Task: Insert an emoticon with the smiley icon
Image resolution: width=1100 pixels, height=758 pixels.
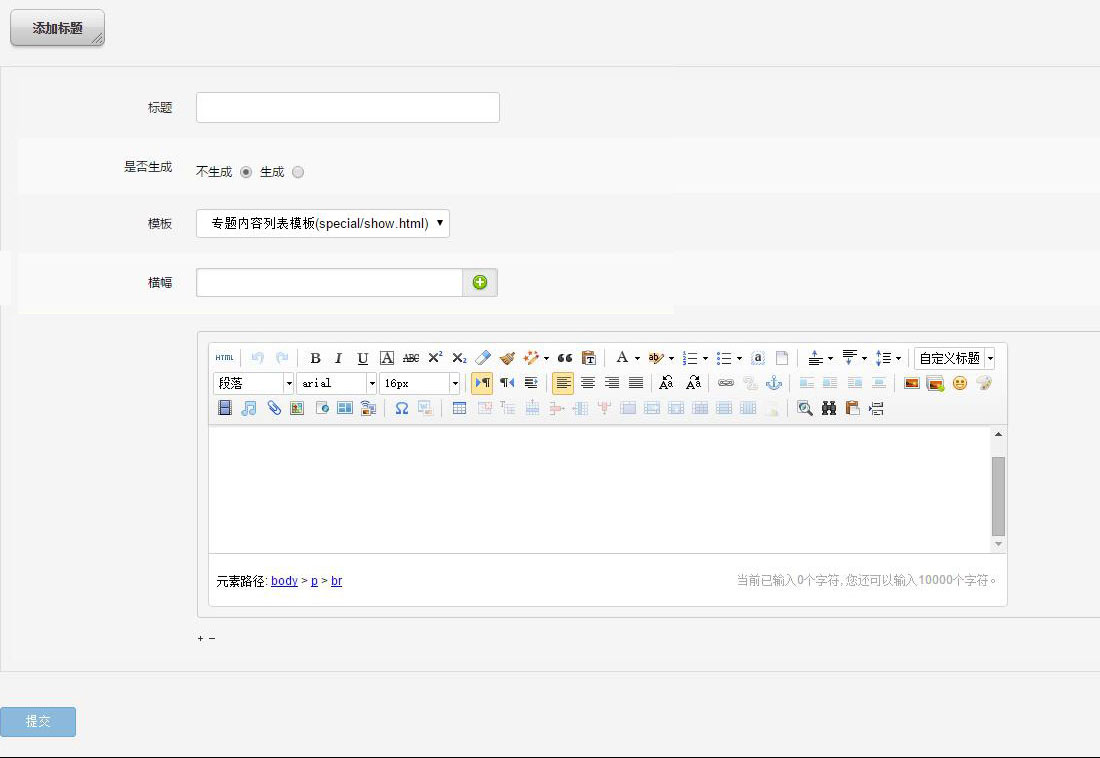Action: coord(960,383)
